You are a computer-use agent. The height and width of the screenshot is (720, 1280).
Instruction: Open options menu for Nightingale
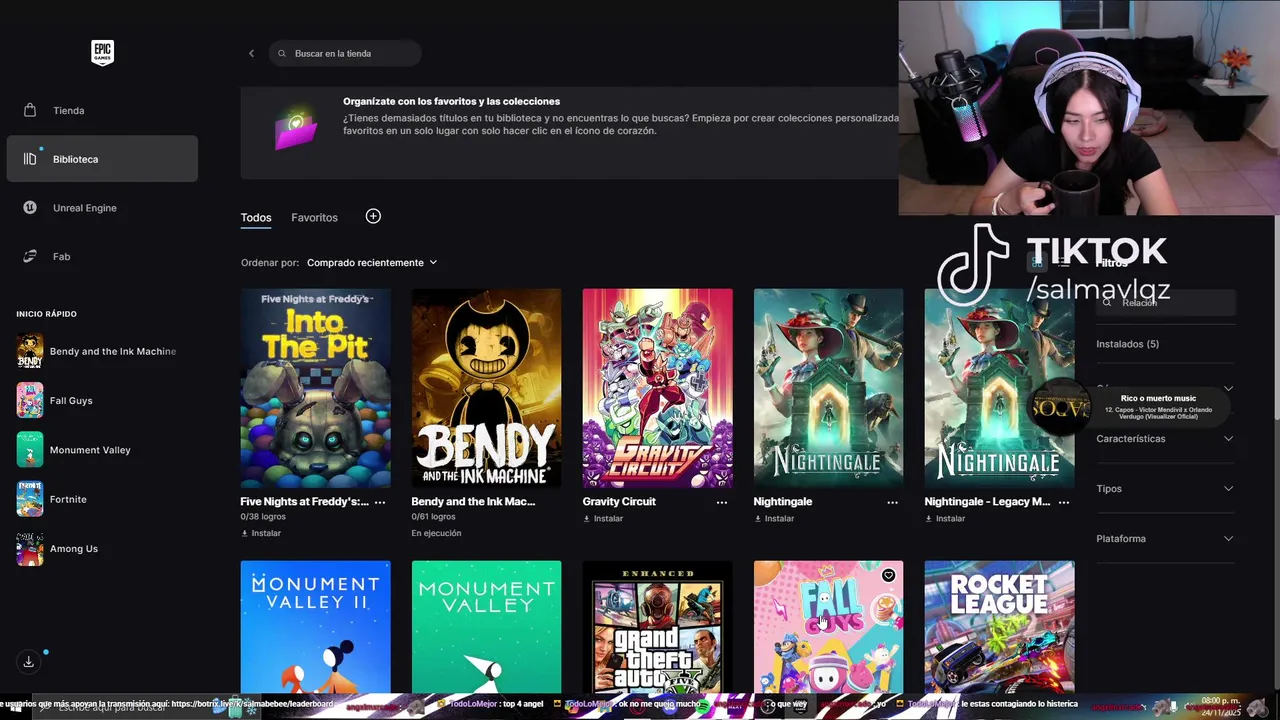pyautogui.click(x=893, y=502)
